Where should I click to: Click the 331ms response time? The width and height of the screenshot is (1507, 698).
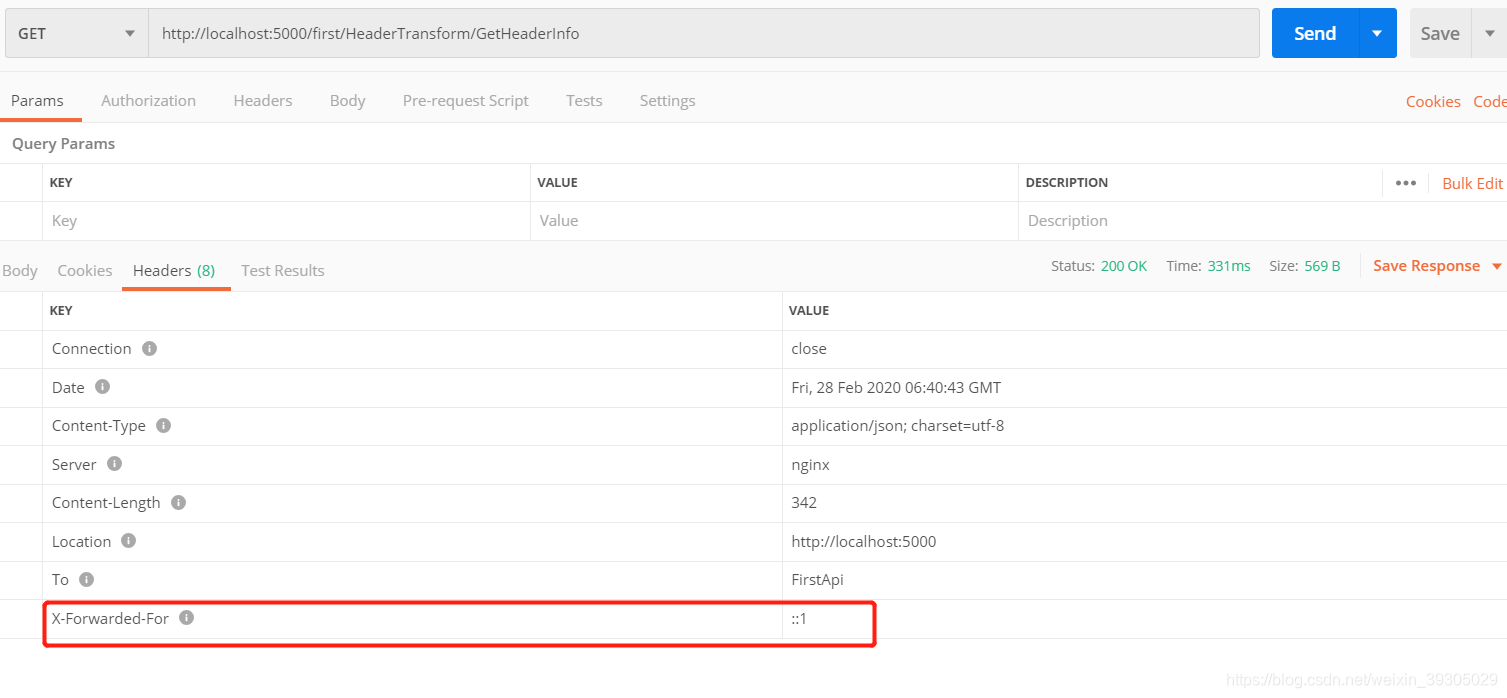pyautogui.click(x=1229, y=266)
